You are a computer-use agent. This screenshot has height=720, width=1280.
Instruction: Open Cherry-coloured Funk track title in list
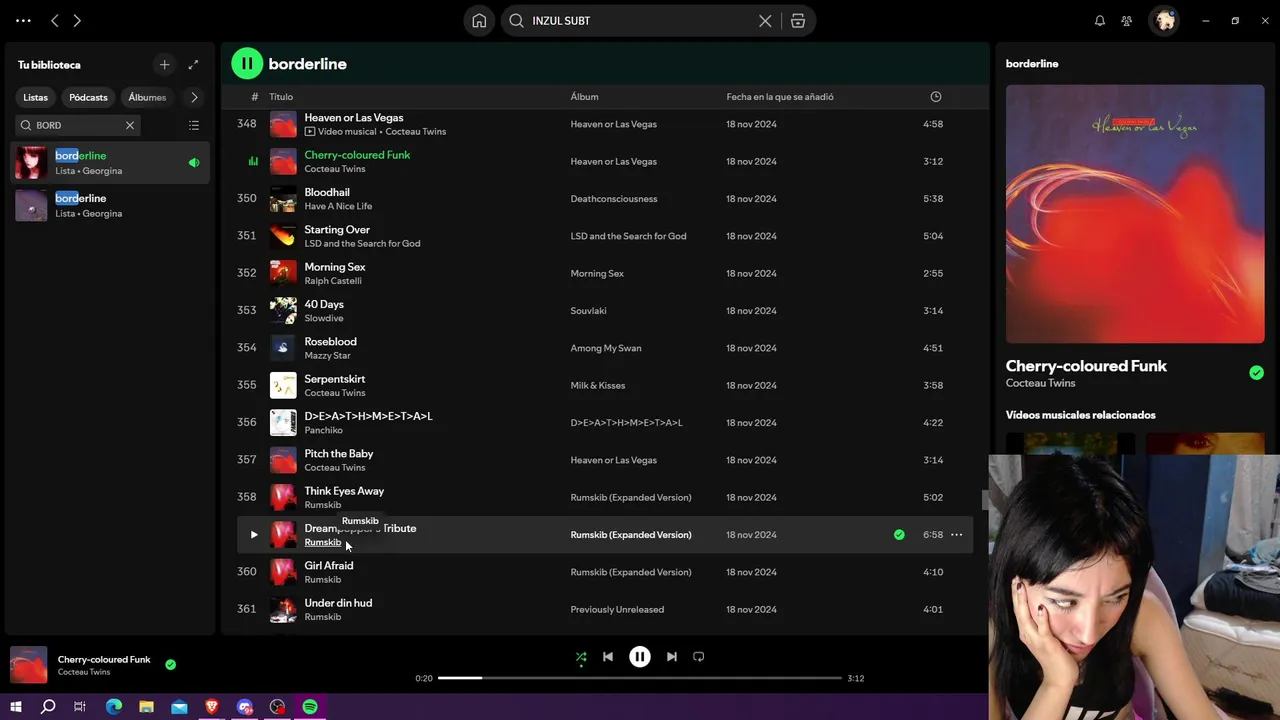(357, 155)
